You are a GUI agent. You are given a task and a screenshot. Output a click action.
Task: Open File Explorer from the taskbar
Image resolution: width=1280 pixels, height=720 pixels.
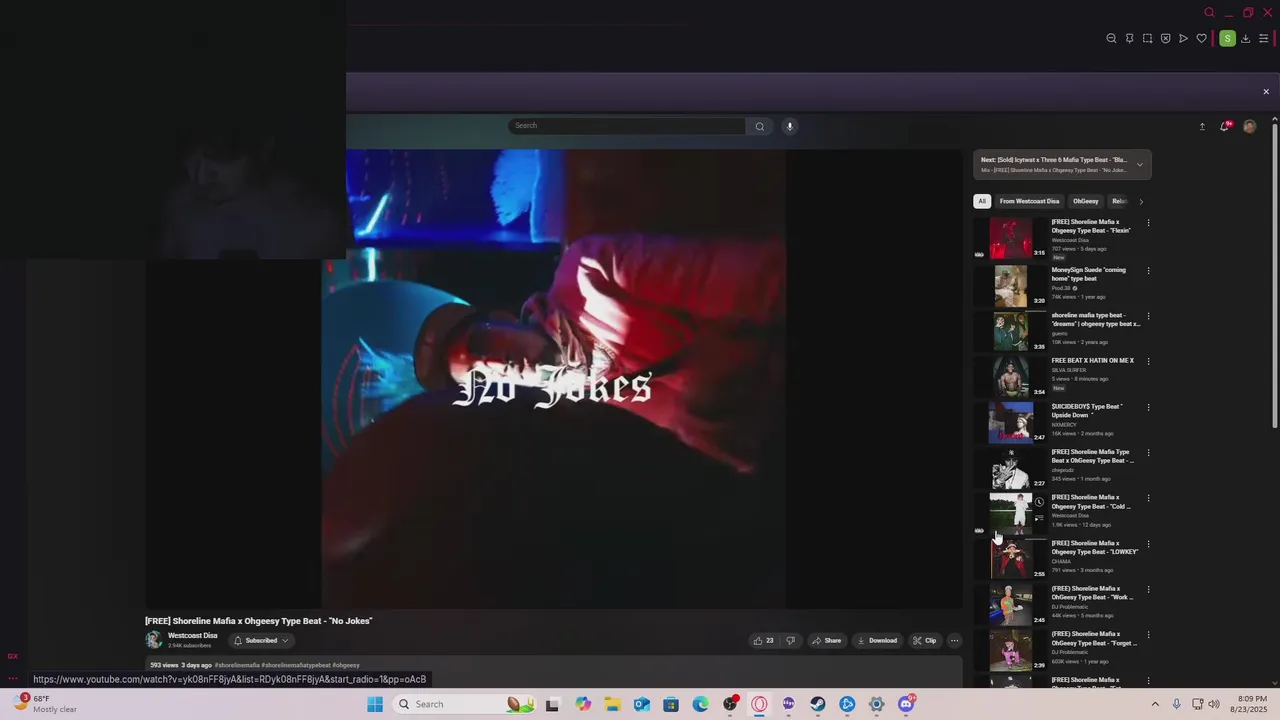click(x=612, y=704)
